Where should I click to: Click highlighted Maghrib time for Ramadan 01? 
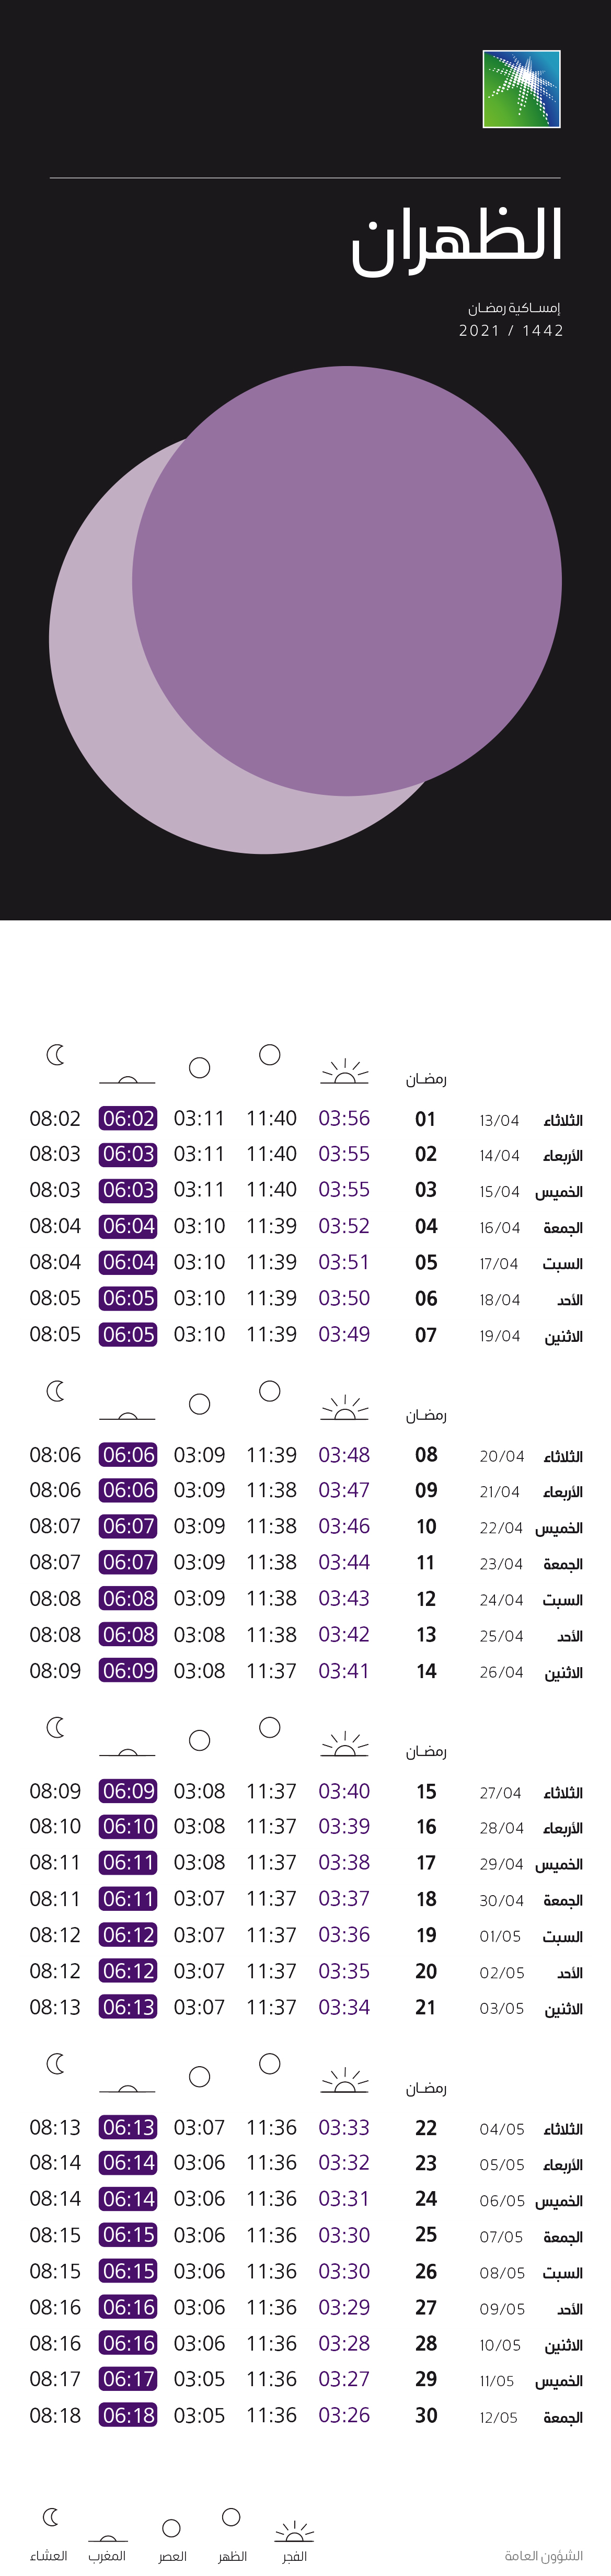tap(128, 1118)
